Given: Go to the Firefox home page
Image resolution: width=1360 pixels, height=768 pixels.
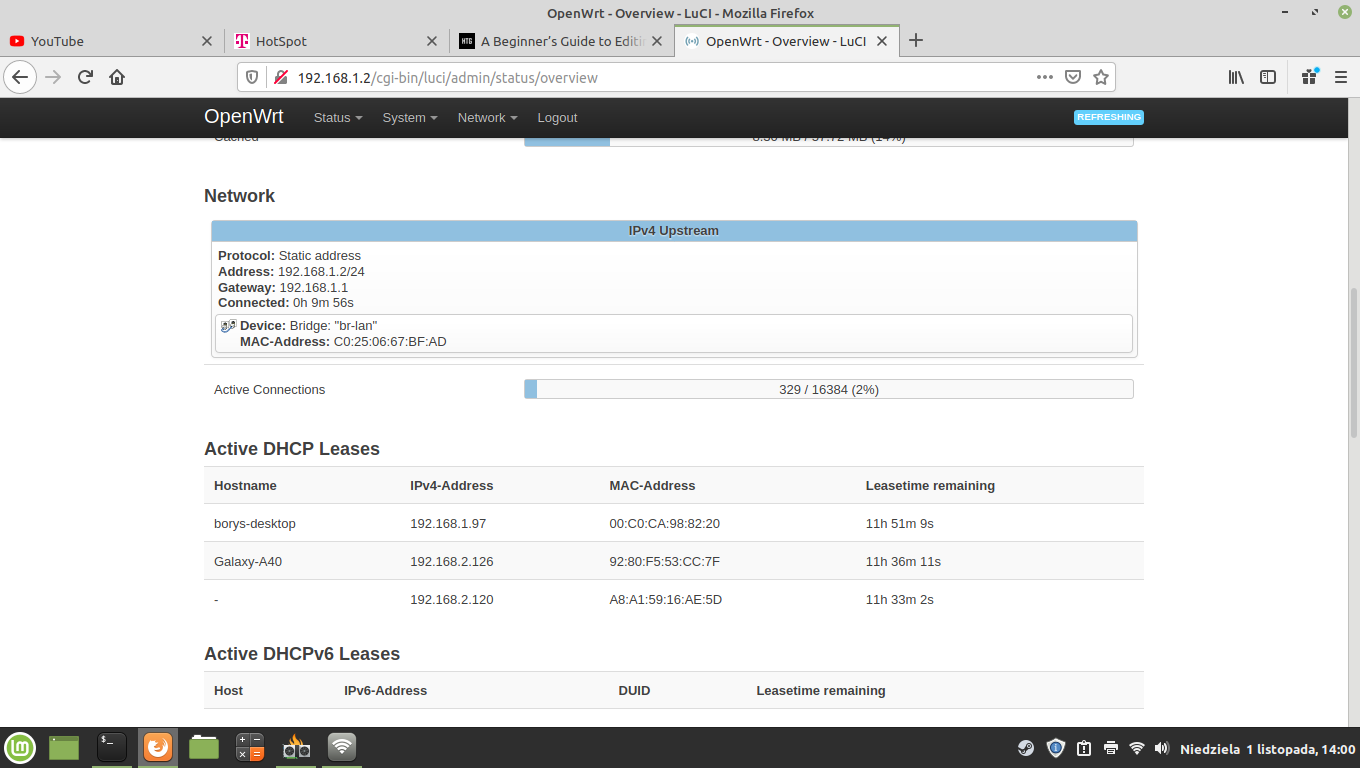Looking at the screenshot, I should [x=117, y=77].
